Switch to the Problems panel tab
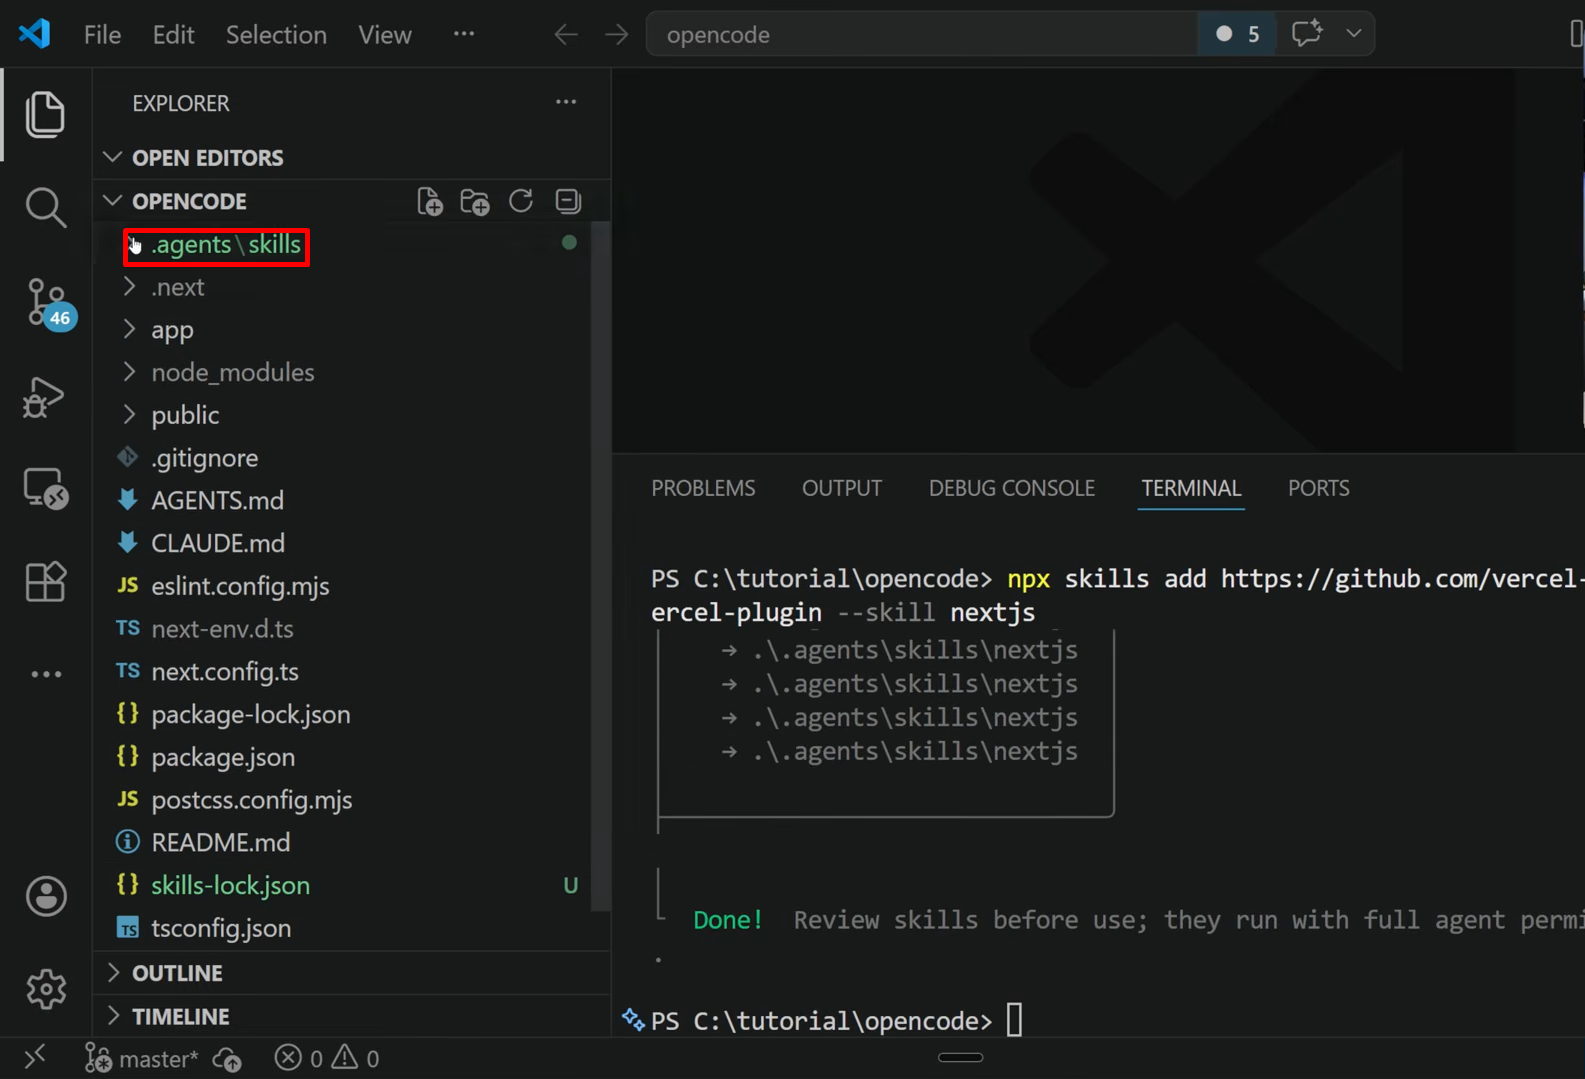Image resolution: width=1585 pixels, height=1079 pixels. pos(703,488)
